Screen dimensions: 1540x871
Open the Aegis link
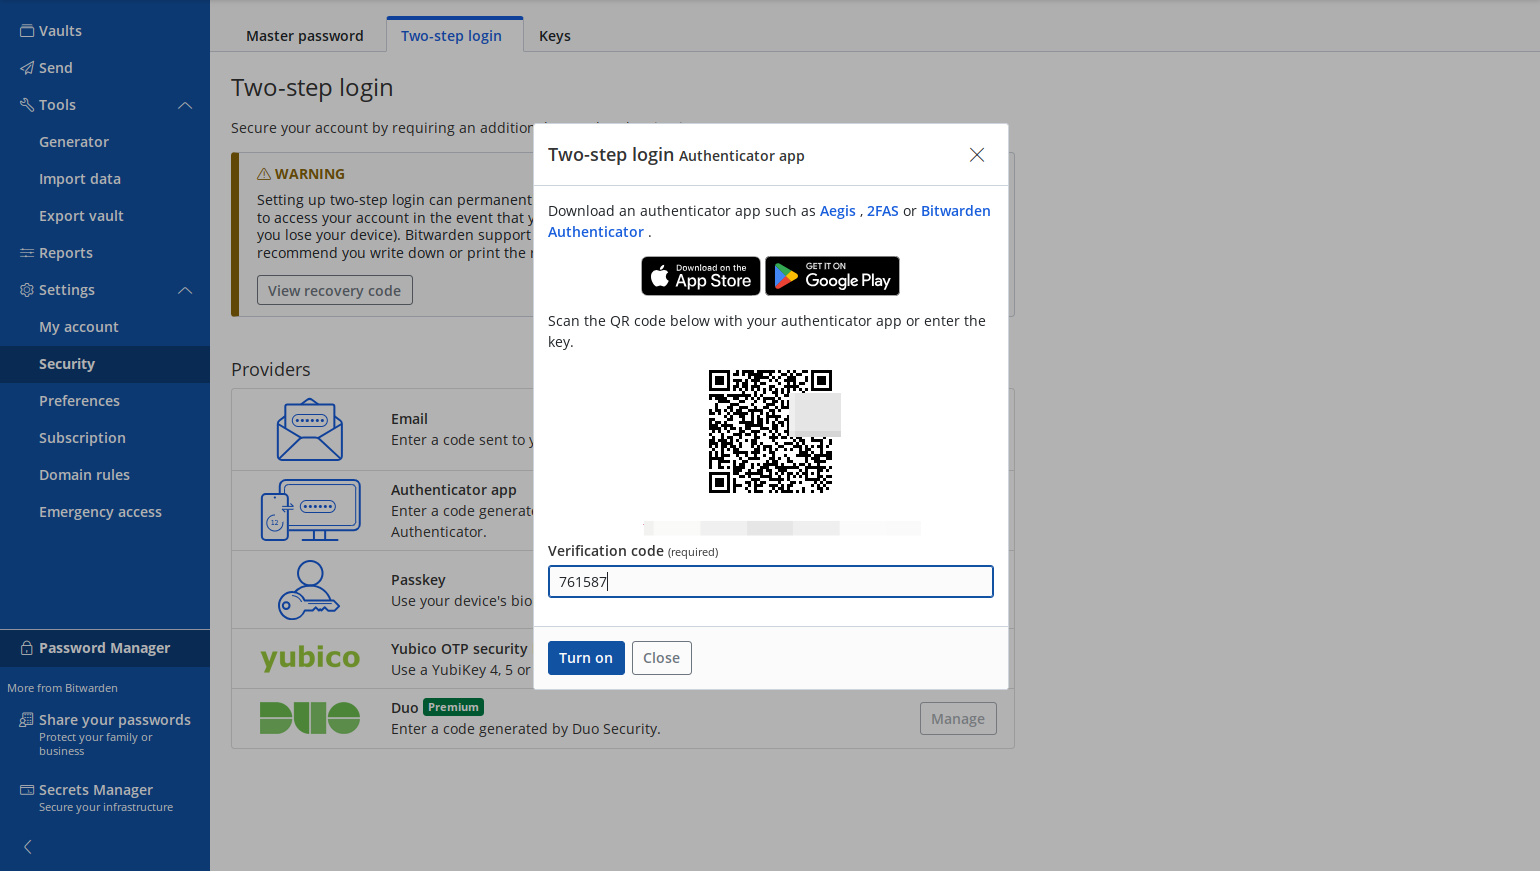pos(838,211)
